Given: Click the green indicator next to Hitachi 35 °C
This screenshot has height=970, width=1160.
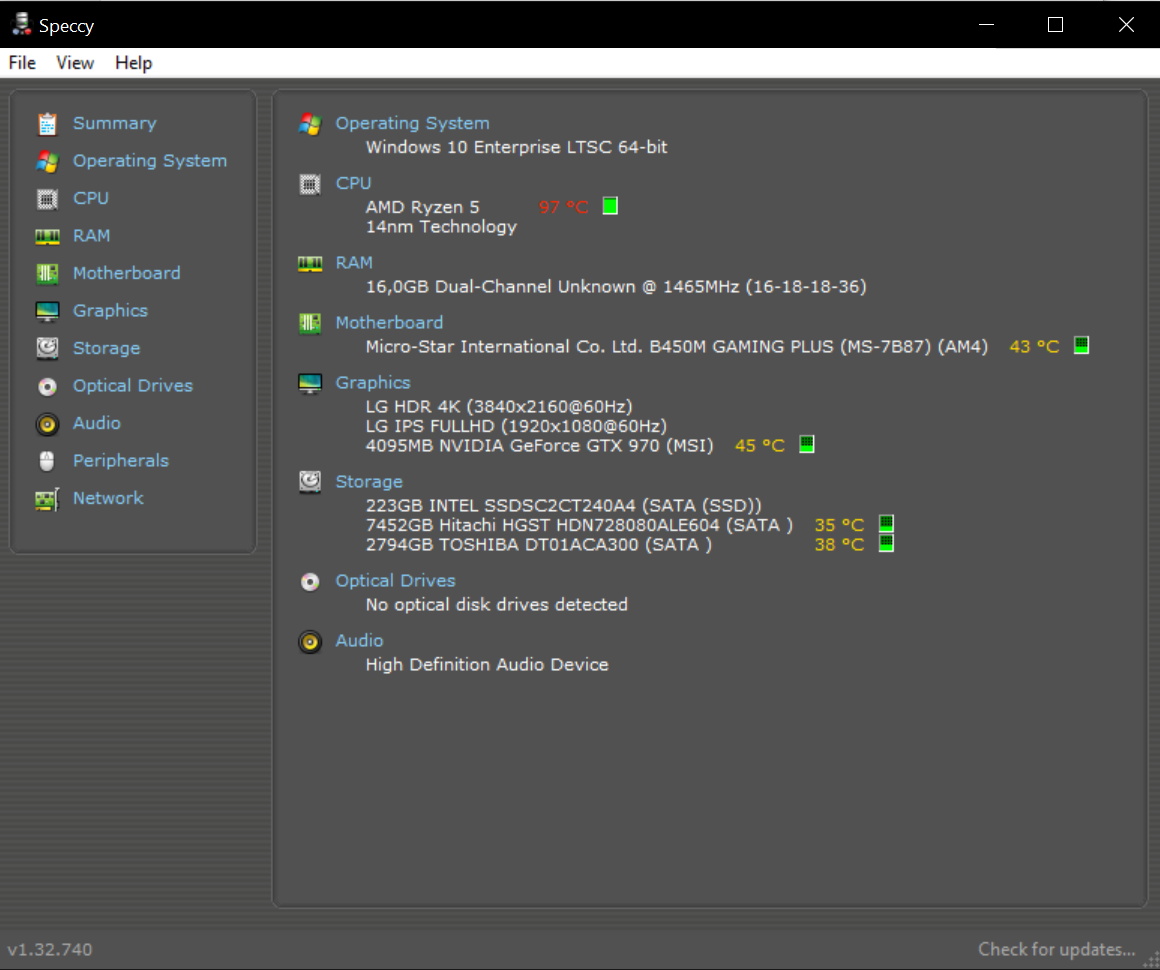Looking at the screenshot, I should (886, 523).
